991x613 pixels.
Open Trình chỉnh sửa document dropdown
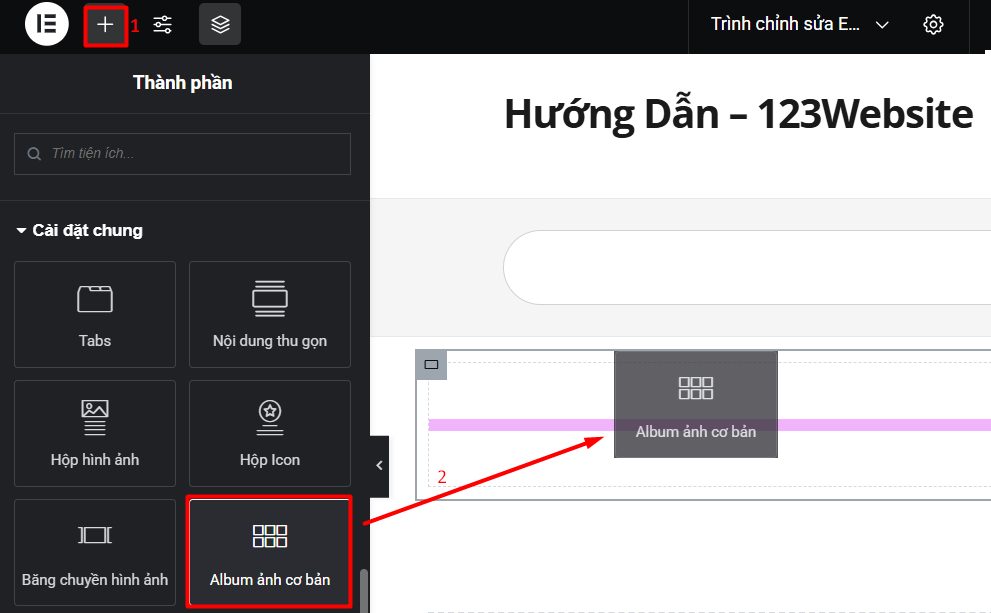coord(800,25)
